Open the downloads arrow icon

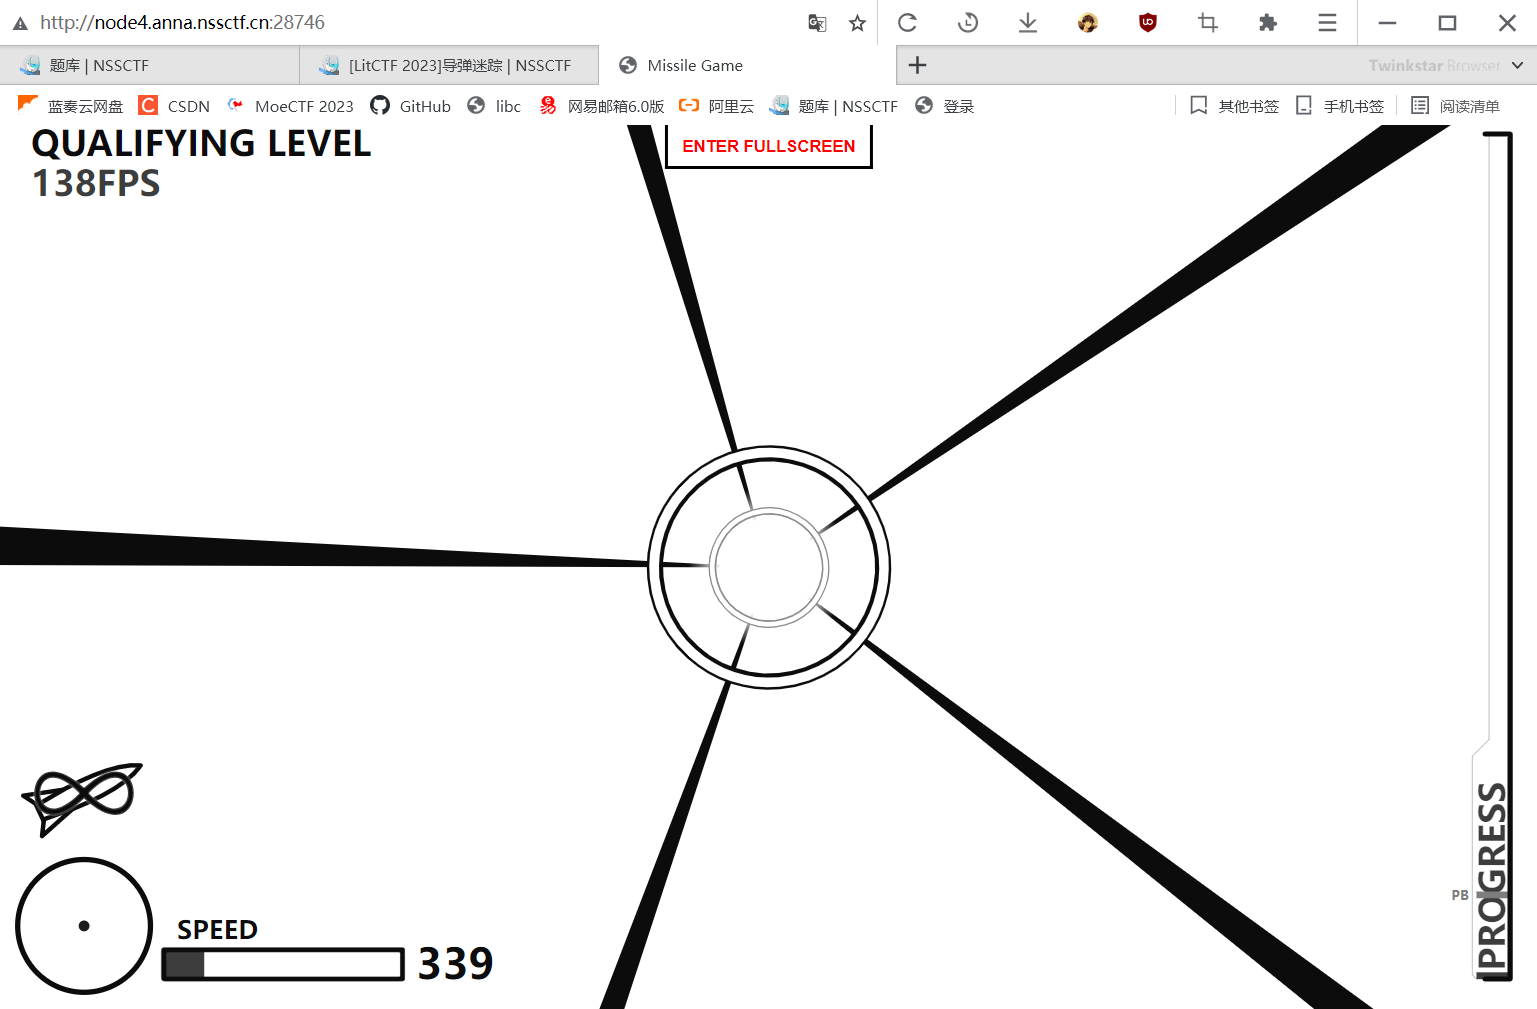tap(1027, 23)
